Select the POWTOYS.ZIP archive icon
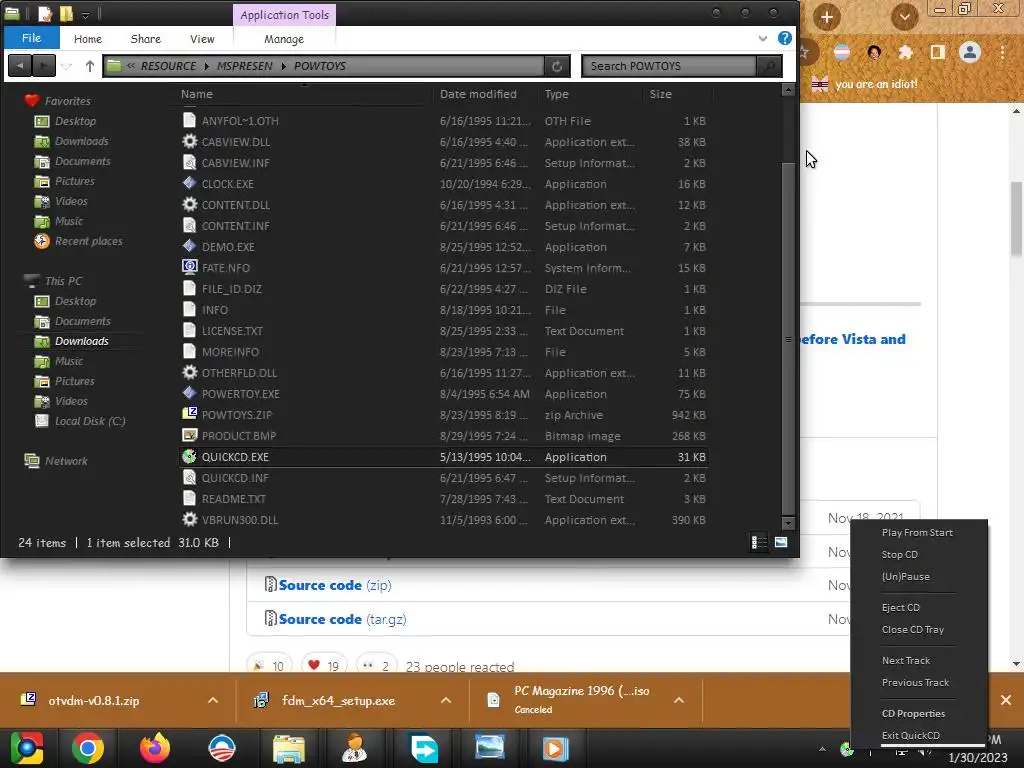Viewport: 1024px width, 768px height. [x=189, y=414]
